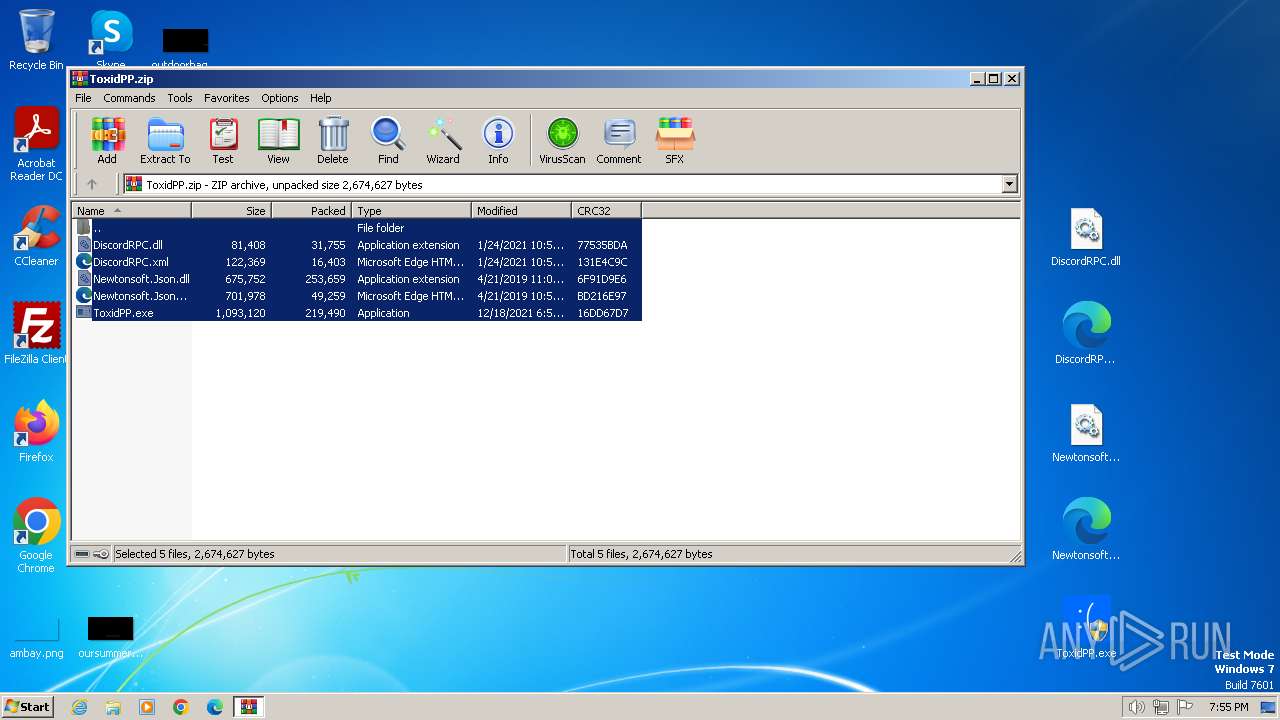The height and width of the screenshot is (720, 1280).
Task: Open Chrome from taskbar
Action: [181, 707]
